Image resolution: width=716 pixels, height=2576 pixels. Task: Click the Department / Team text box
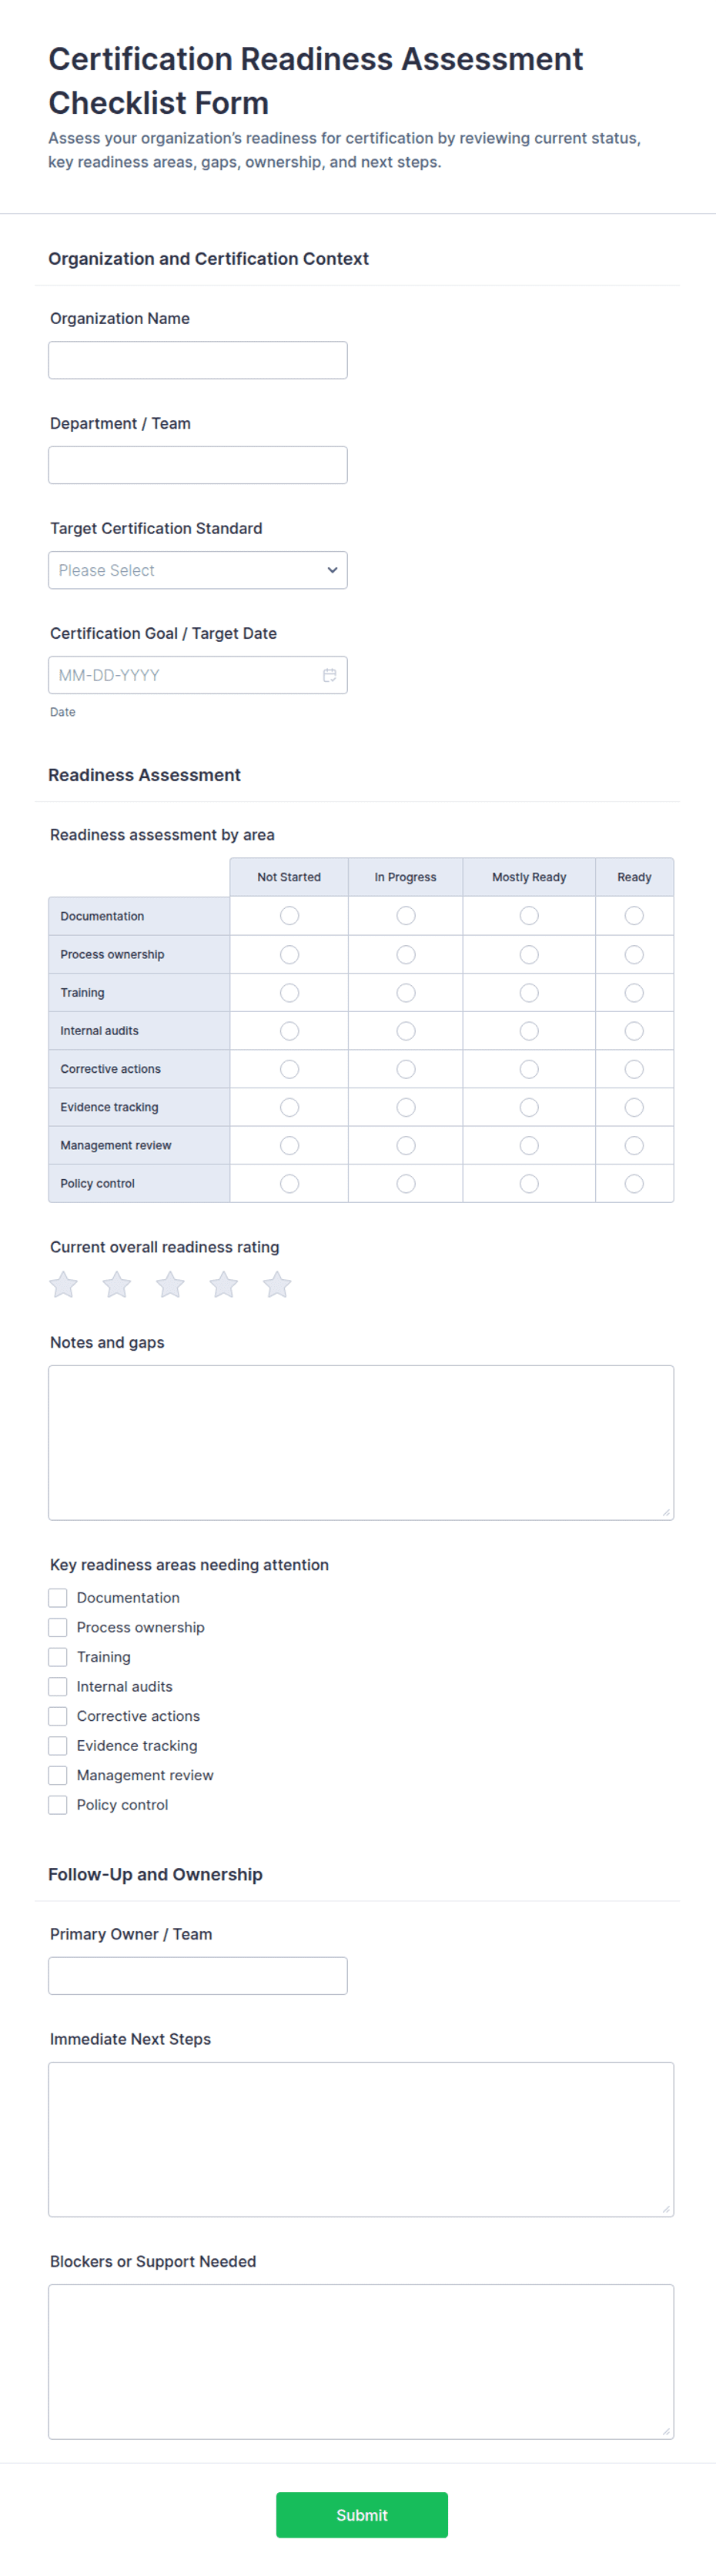198,465
